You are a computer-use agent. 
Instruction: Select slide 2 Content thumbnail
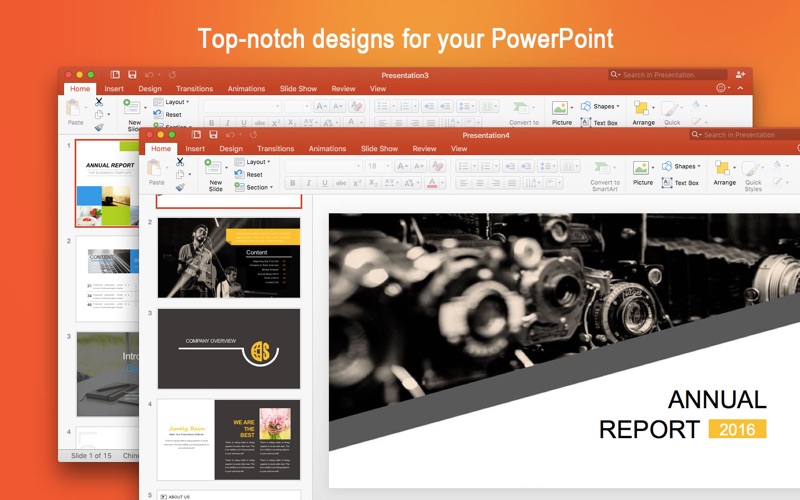point(229,258)
